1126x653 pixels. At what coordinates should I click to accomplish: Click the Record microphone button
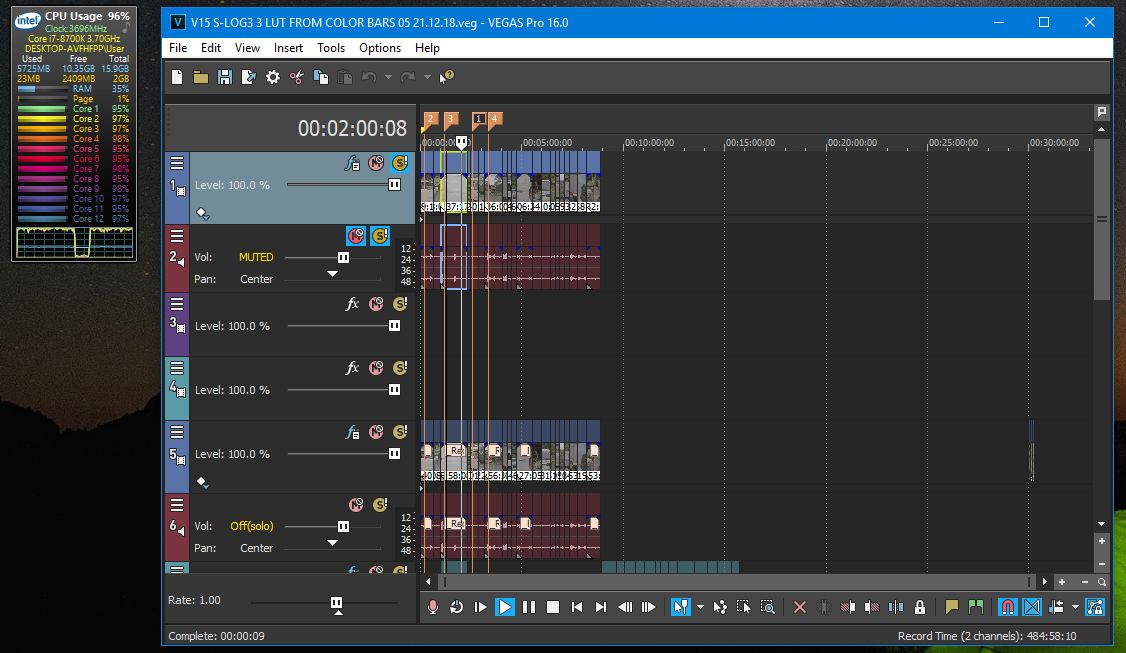point(433,607)
